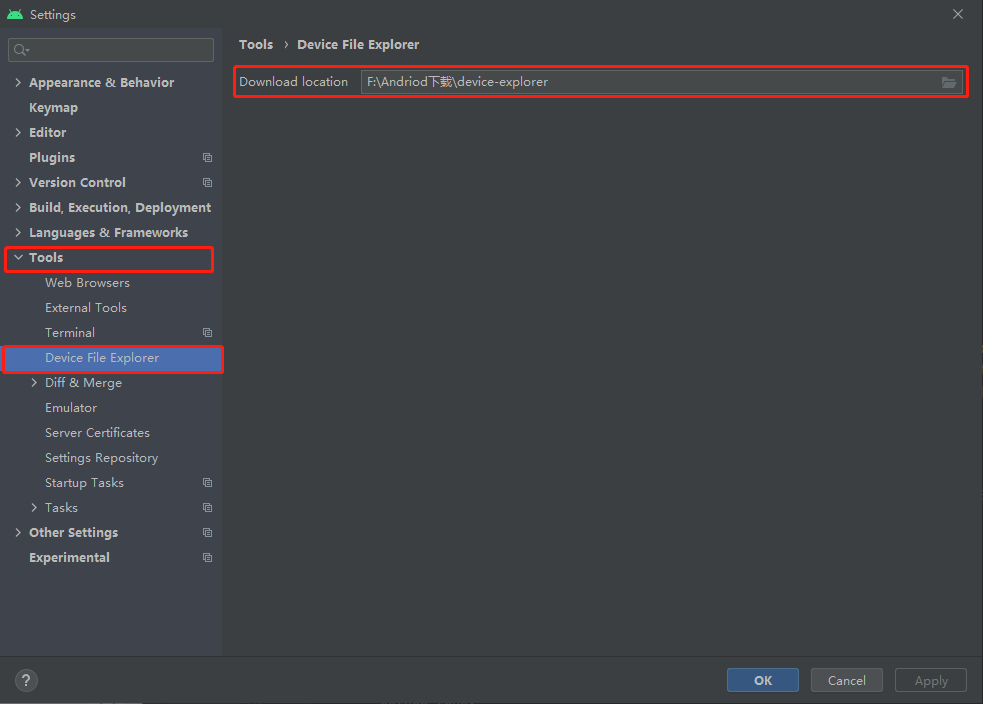Viewport: 983px width, 704px height.
Task: Click the Apply button
Action: (x=930, y=680)
